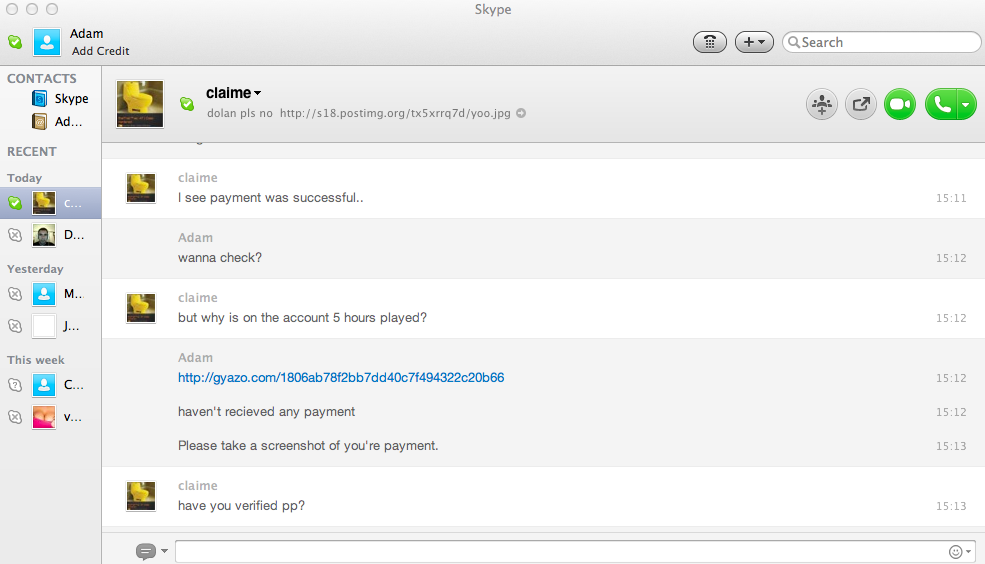Open the conversation starting with D under Today
The image size is (985, 564).
coord(50,235)
